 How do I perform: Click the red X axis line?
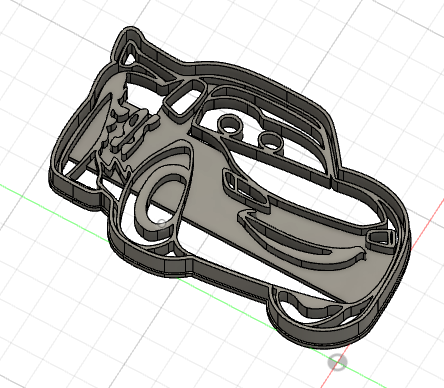(430, 218)
